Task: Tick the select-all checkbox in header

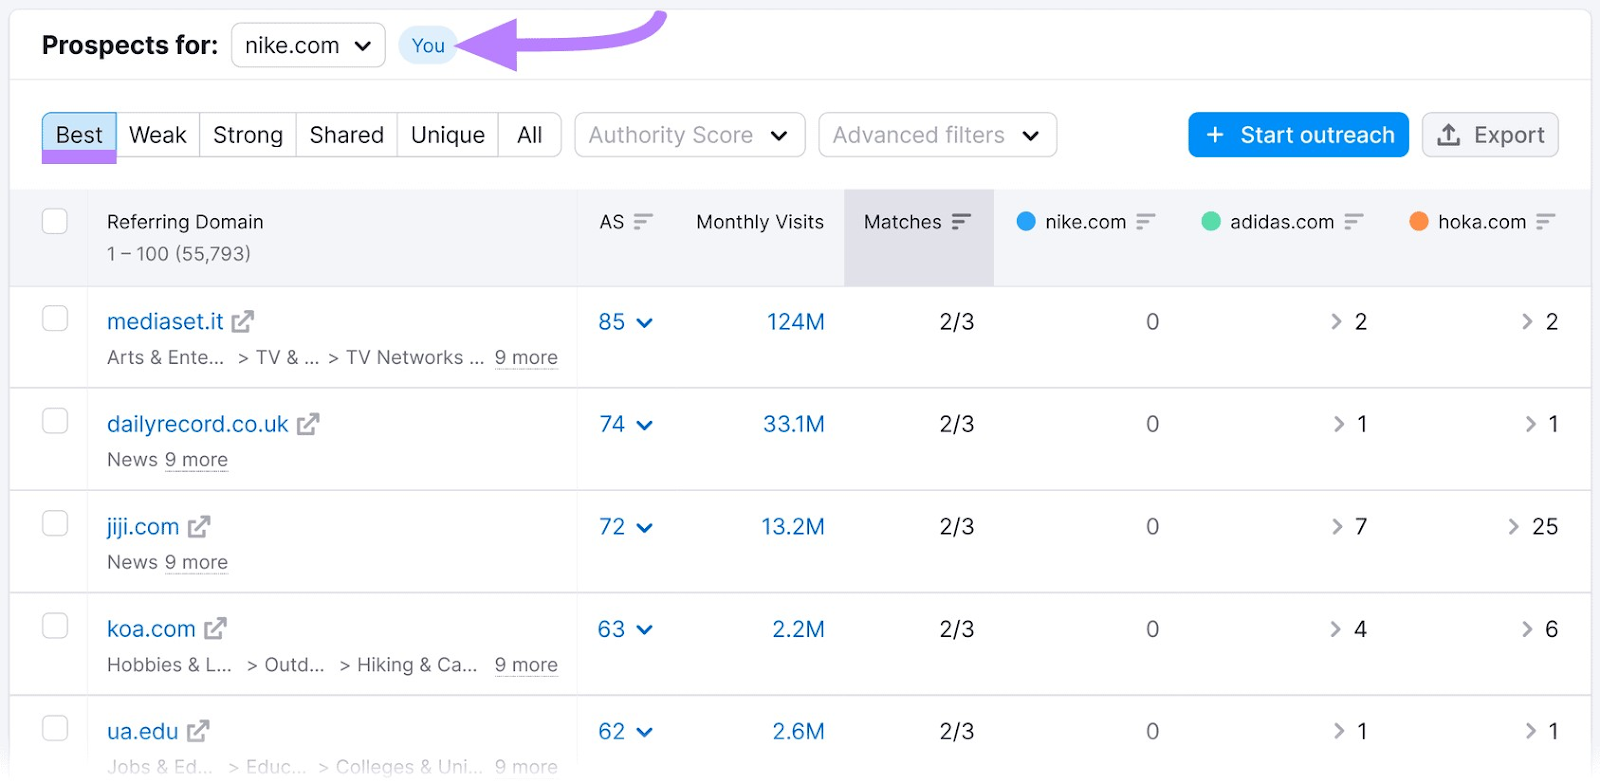Action: click(55, 221)
